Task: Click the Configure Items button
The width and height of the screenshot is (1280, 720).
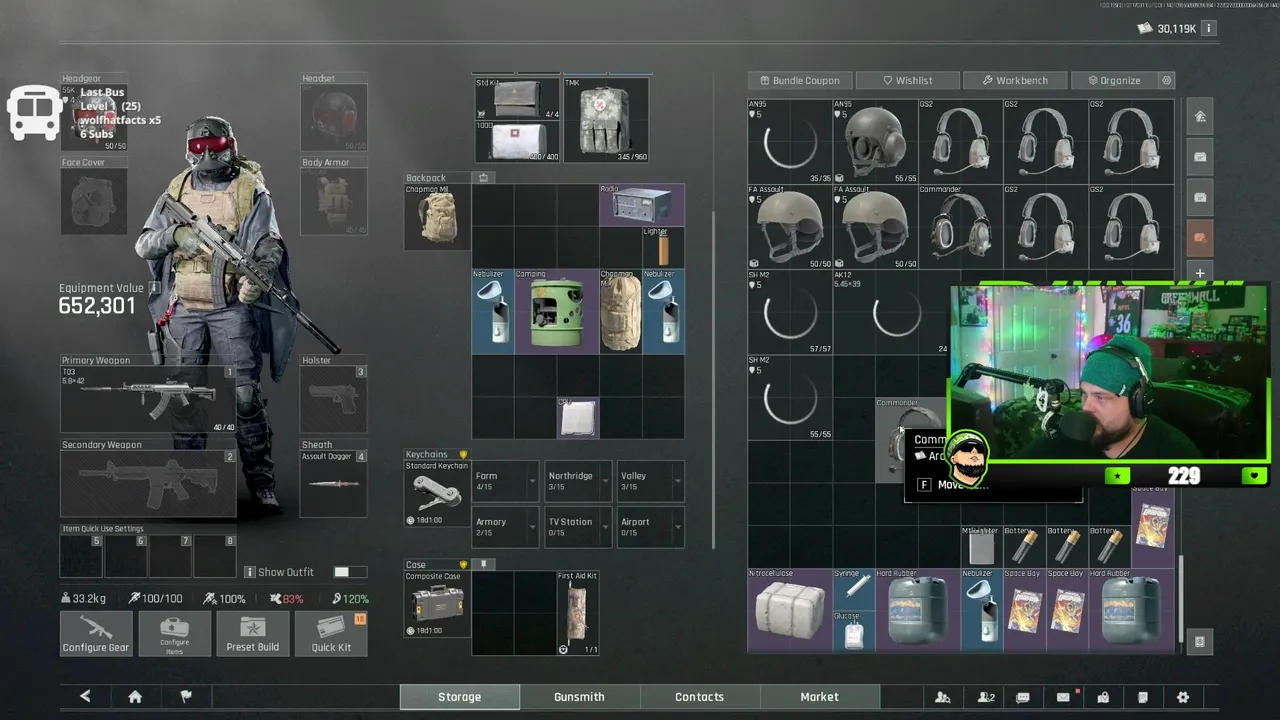Action: 174,634
